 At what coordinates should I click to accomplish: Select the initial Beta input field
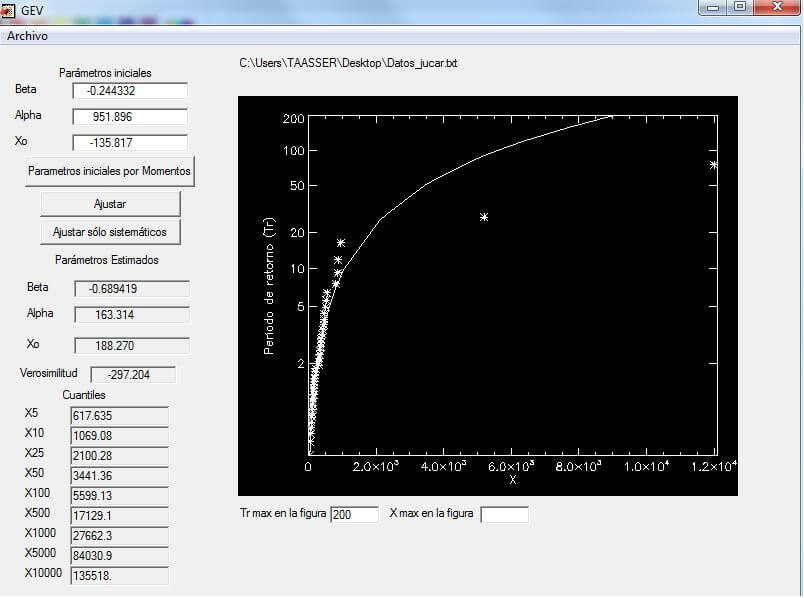click(x=130, y=91)
